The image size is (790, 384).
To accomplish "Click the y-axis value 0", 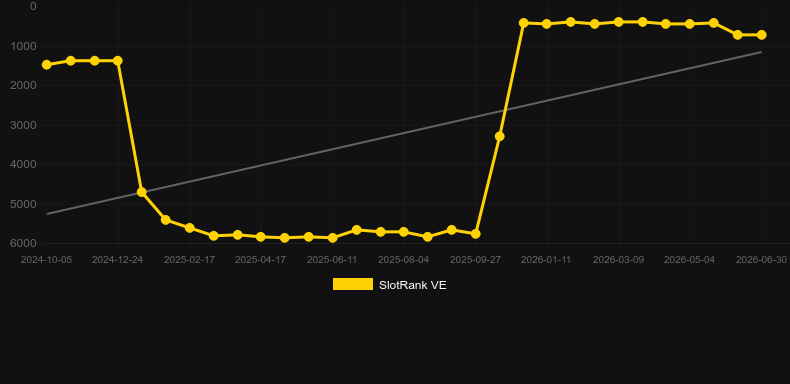I will 33,6.
